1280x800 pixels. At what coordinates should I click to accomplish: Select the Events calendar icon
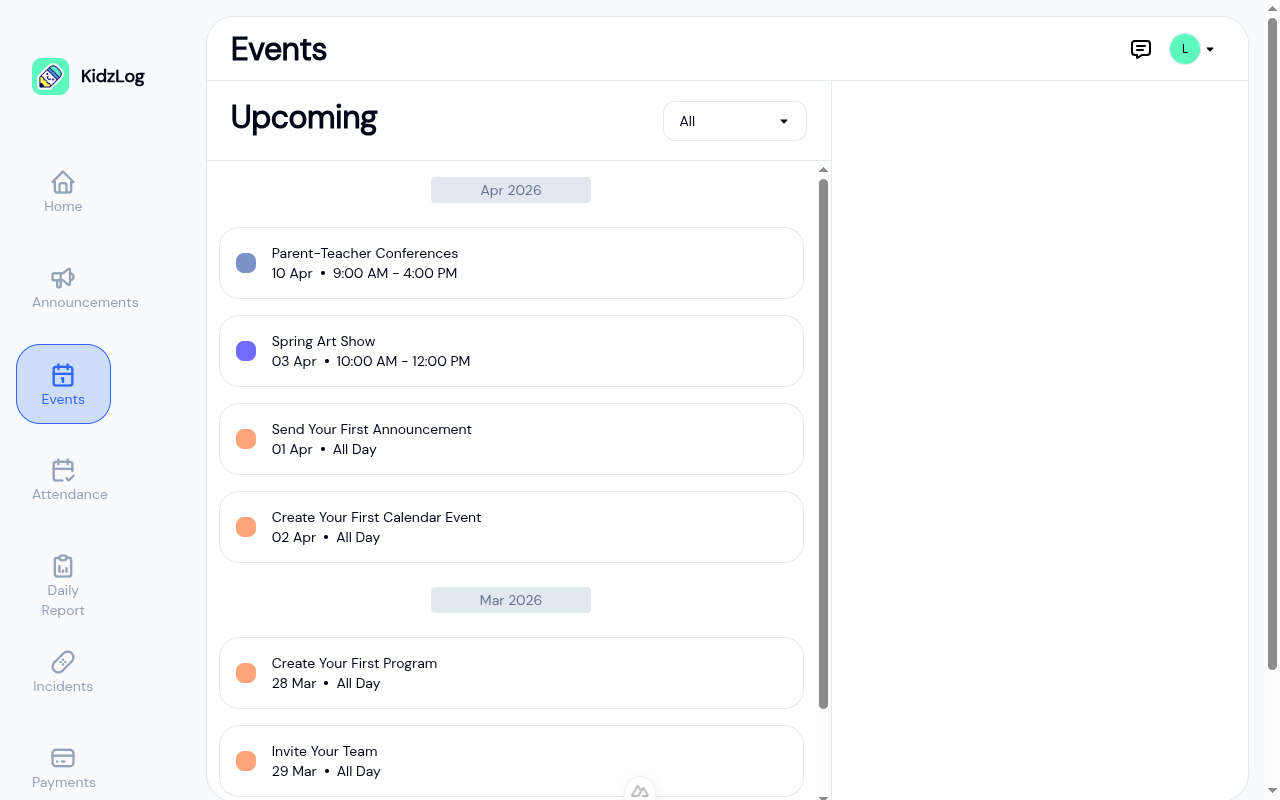click(63, 375)
